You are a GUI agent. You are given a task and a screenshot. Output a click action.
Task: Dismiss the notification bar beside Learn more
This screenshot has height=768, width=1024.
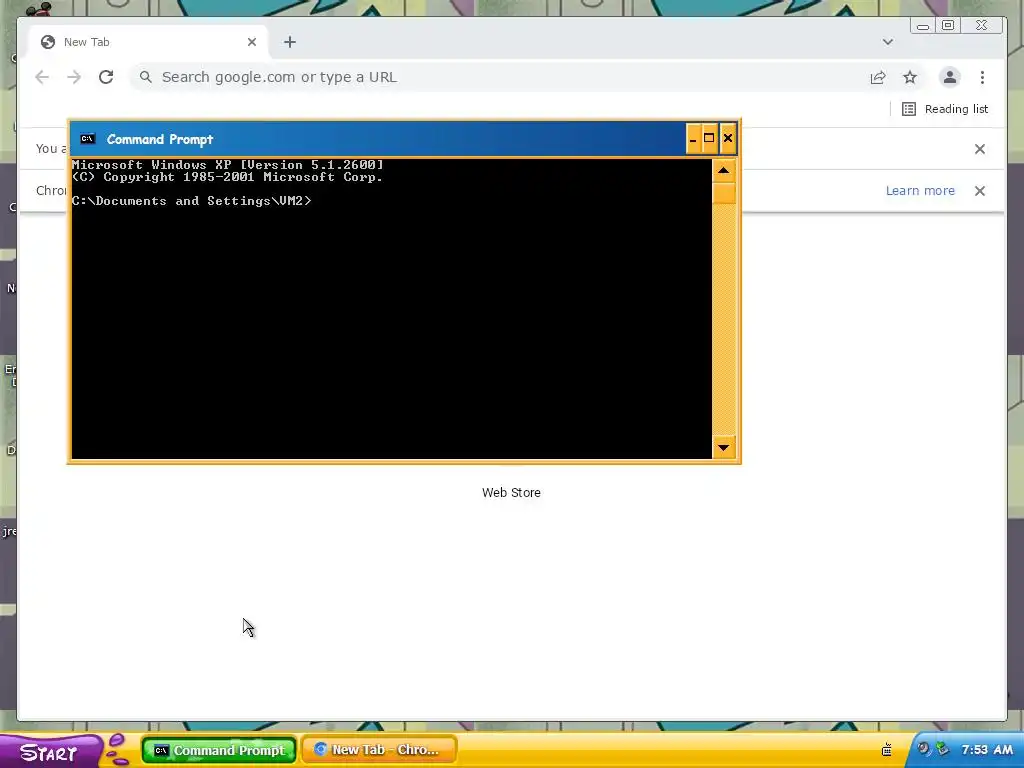(x=980, y=191)
